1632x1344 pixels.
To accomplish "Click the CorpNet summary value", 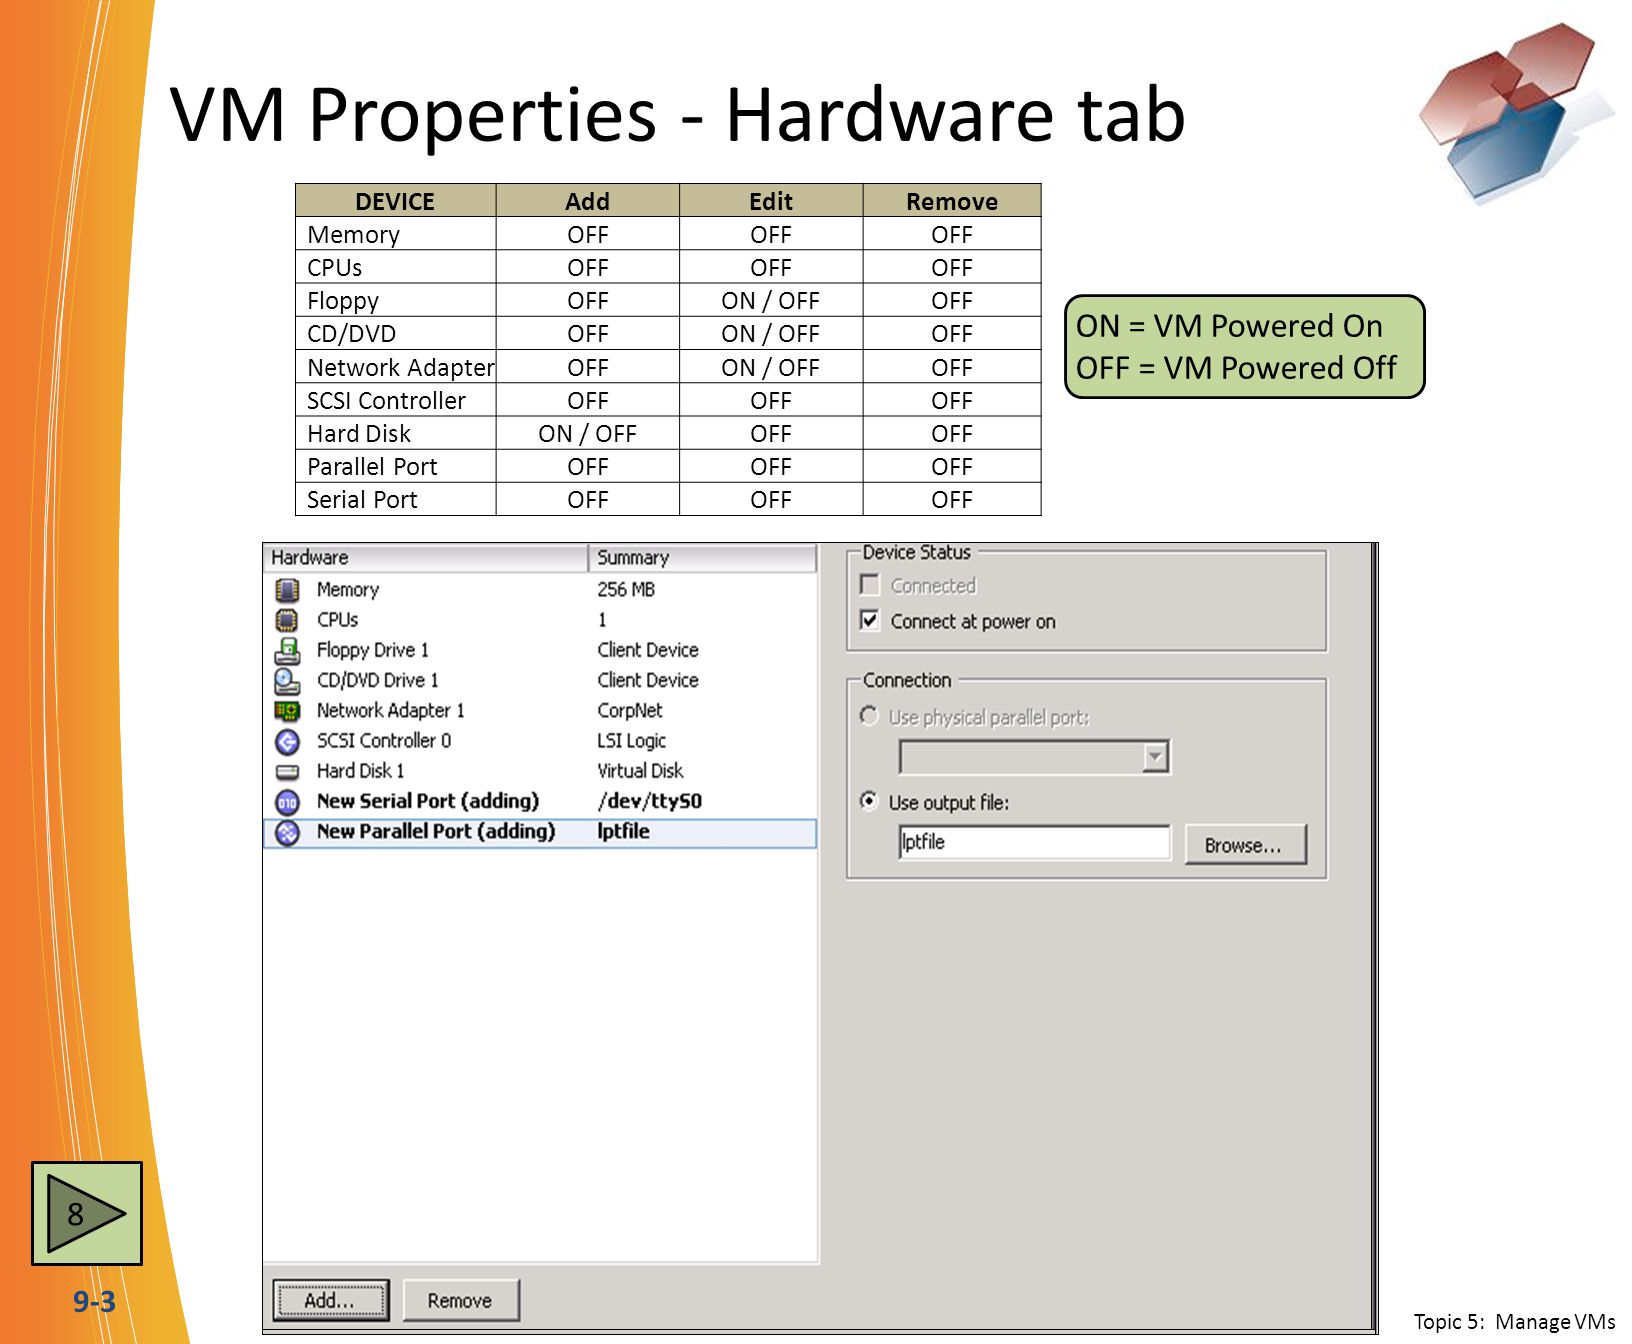I will pos(630,710).
